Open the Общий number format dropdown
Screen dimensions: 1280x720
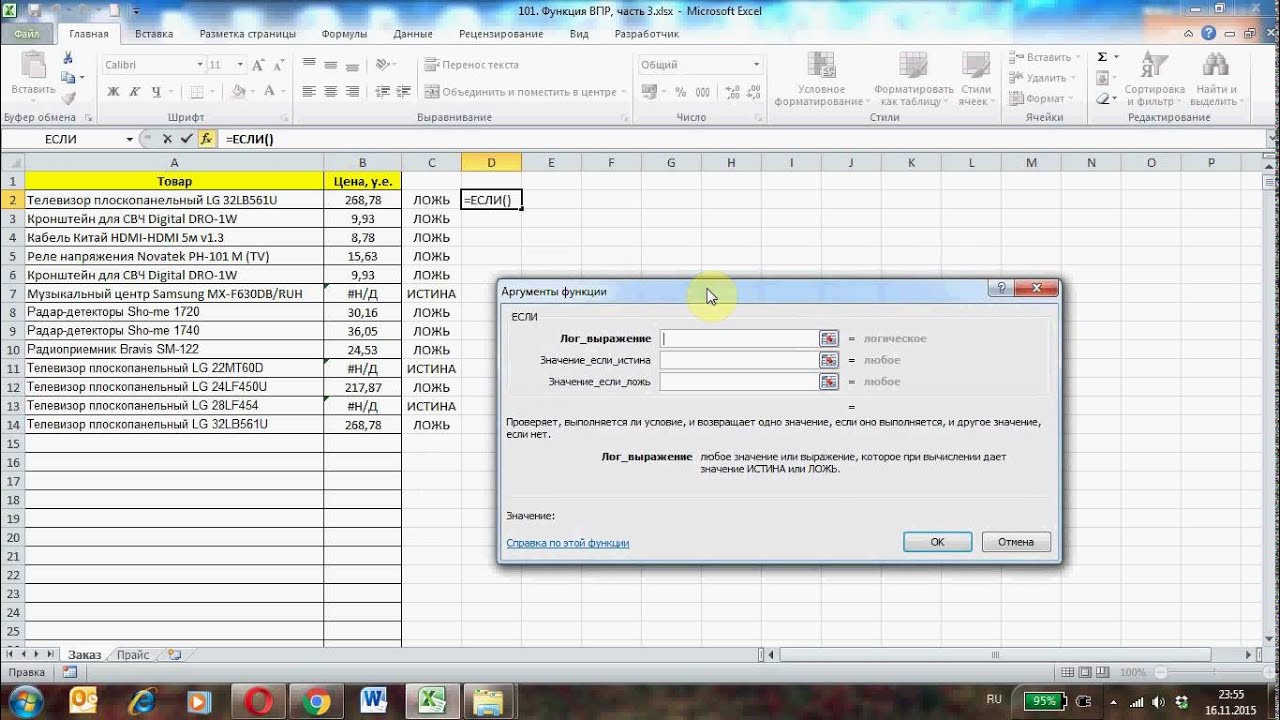pos(756,65)
